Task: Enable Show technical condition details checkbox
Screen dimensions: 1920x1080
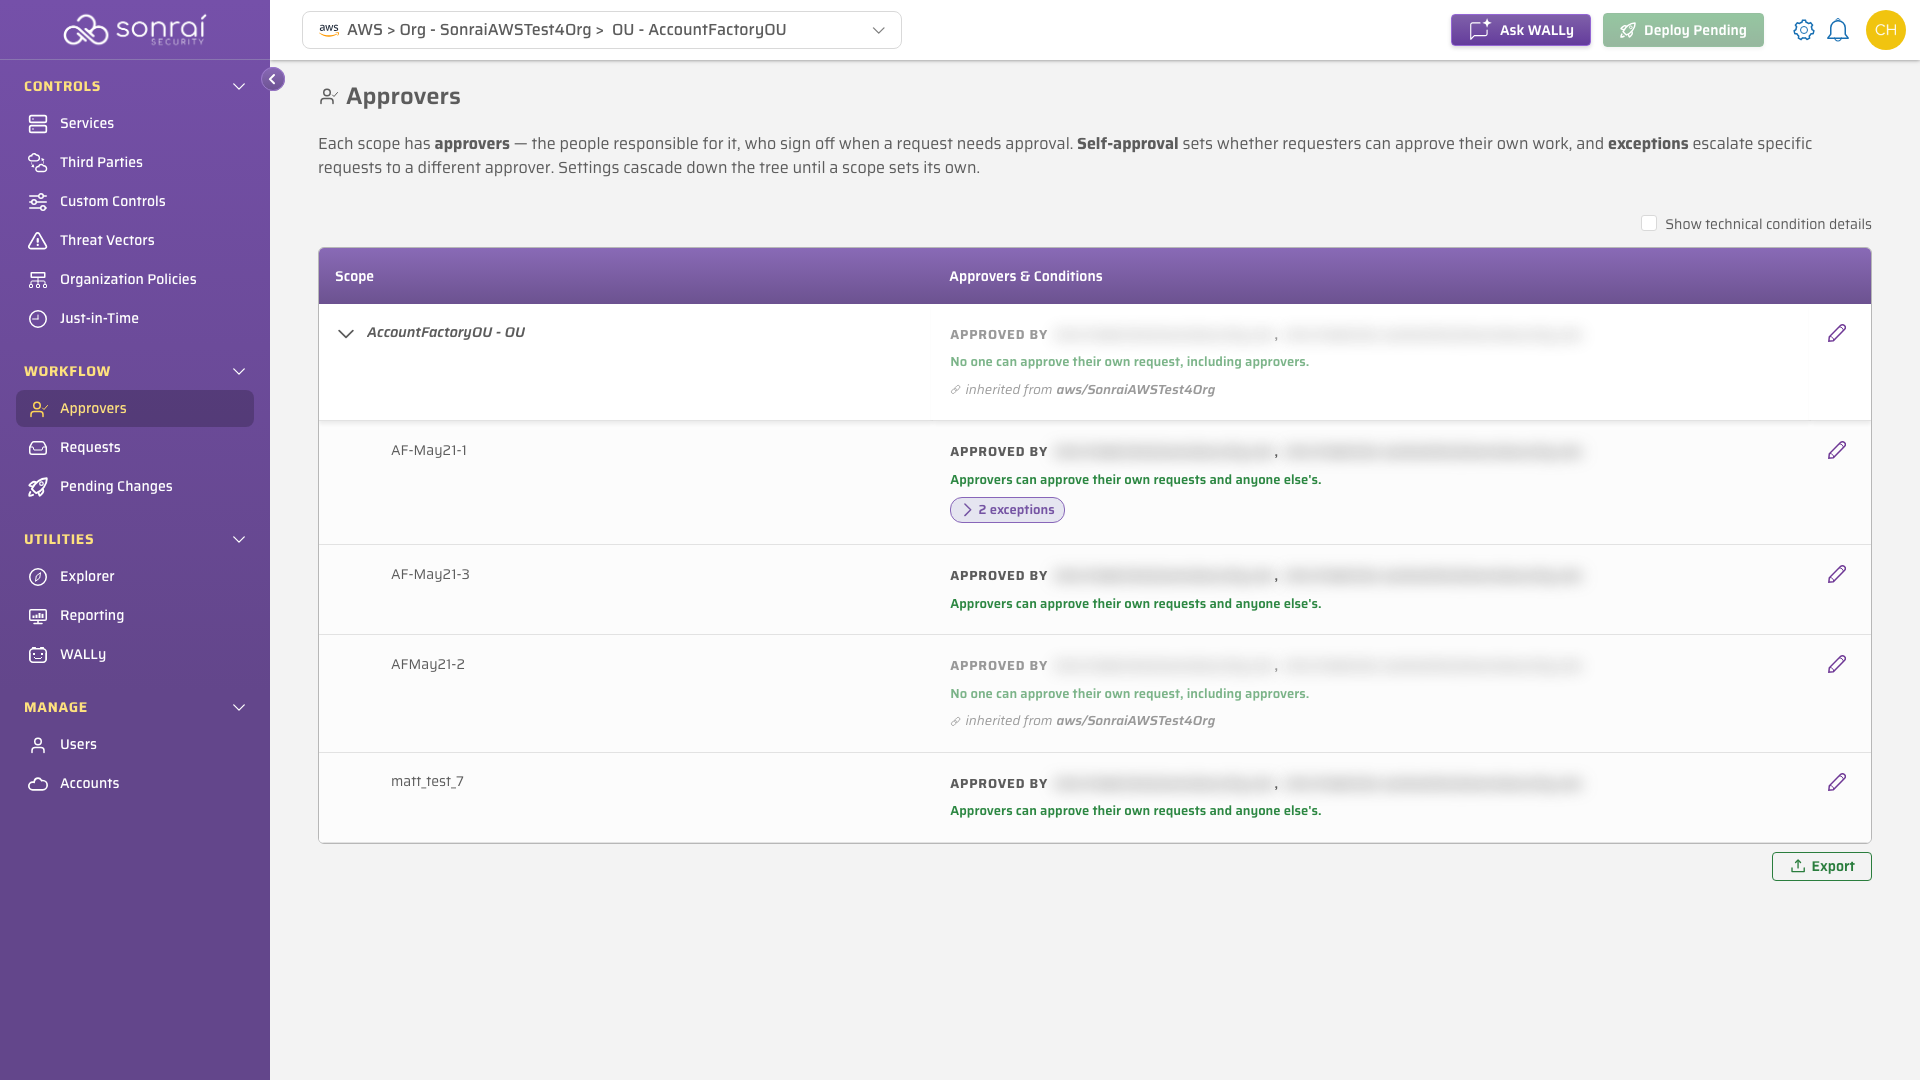Action: (1649, 223)
